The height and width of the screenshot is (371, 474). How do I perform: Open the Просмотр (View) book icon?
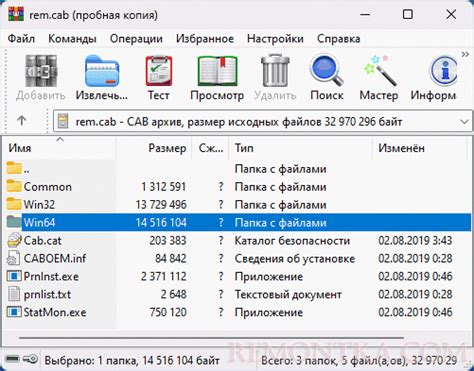pyautogui.click(x=217, y=71)
